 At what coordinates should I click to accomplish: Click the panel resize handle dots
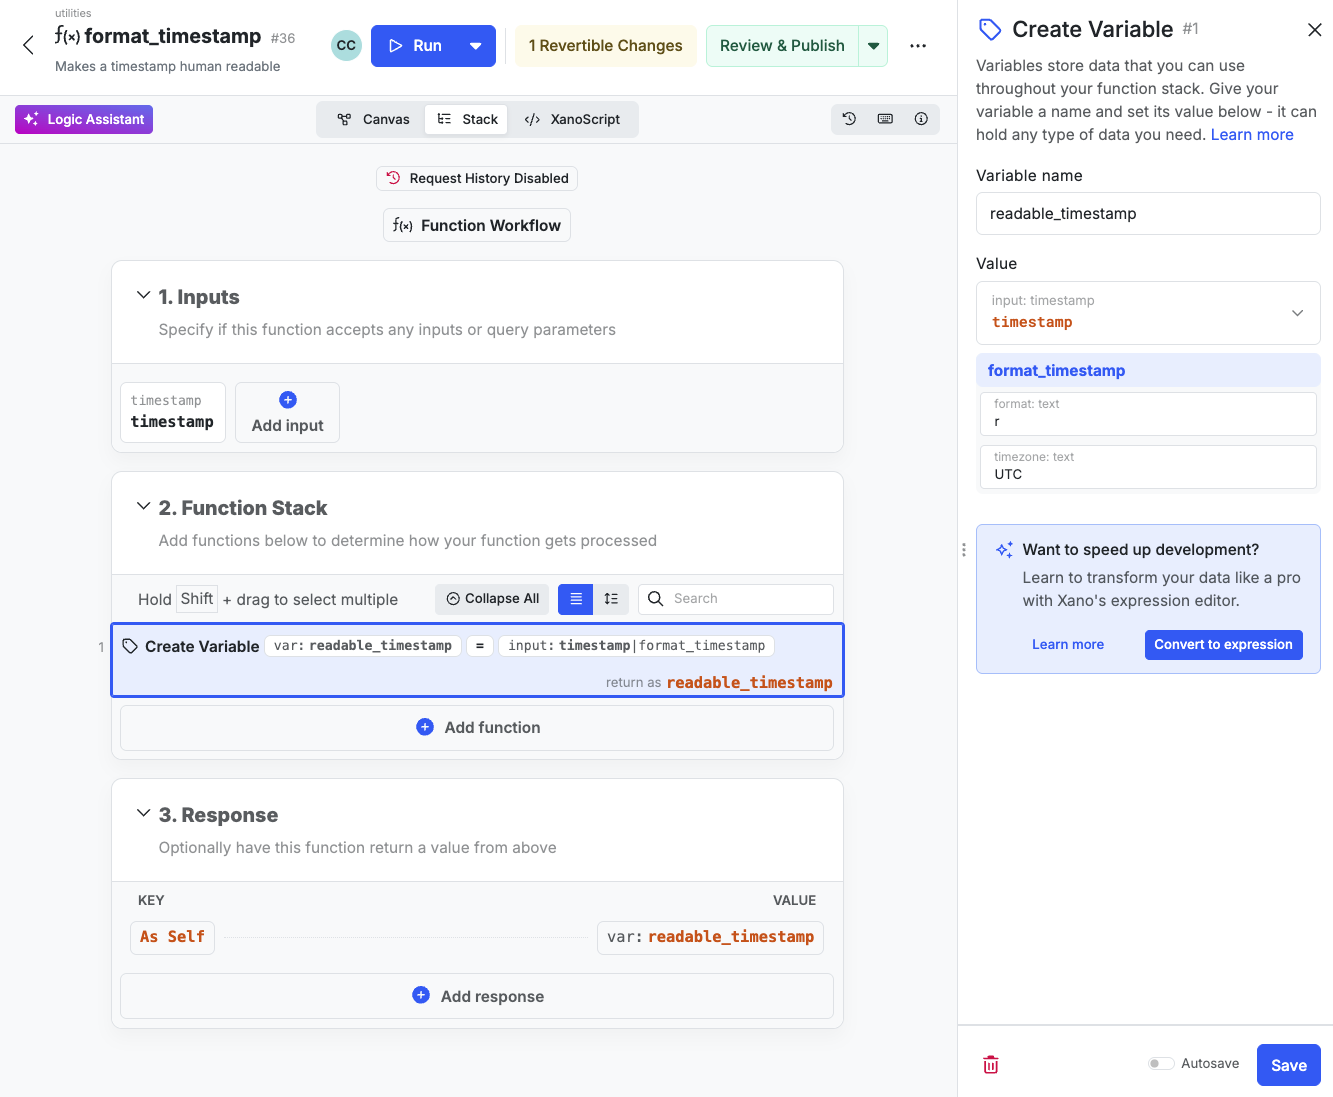click(x=964, y=550)
